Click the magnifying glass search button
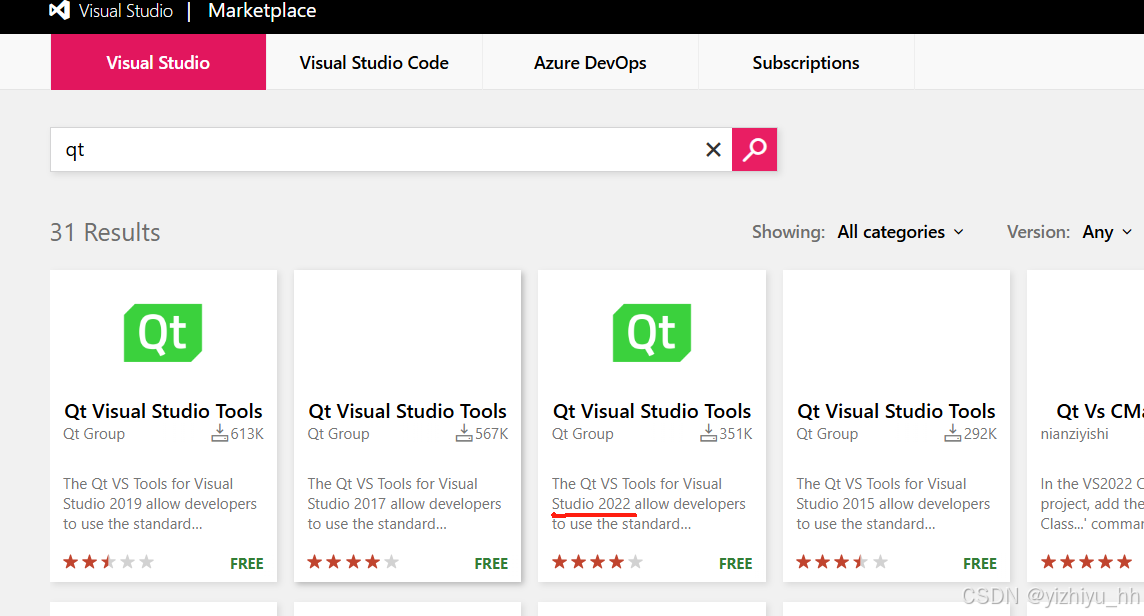Viewport: 1144px width, 616px height. click(x=754, y=150)
